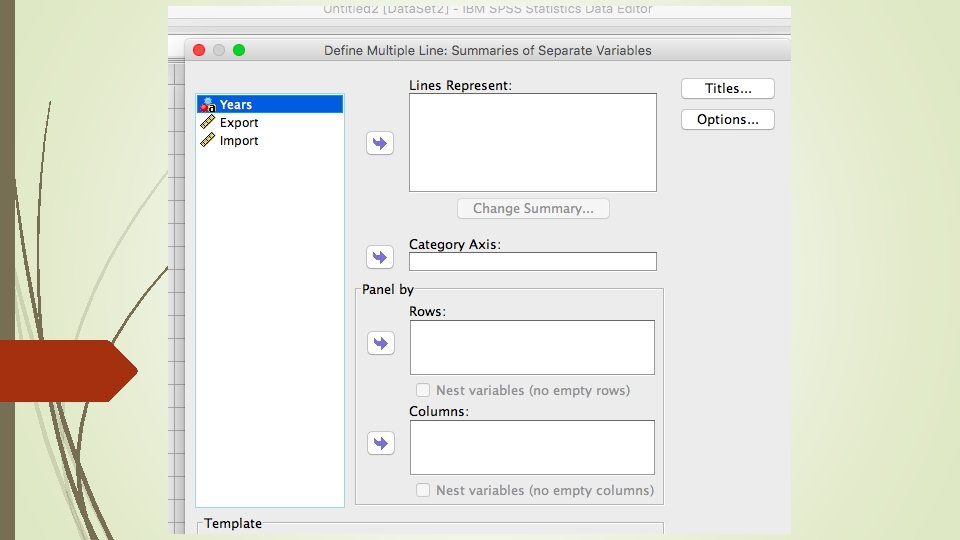Viewport: 960px width, 540px height.
Task: Click the ruler icon beside Export
Action: [x=208, y=122]
